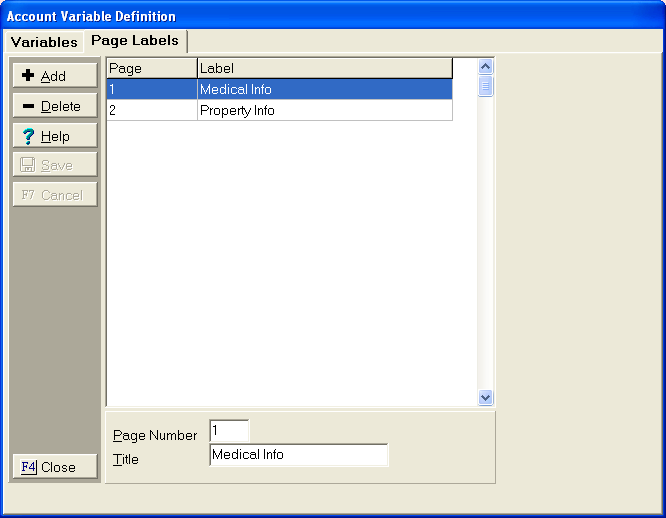The width and height of the screenshot is (666, 518).
Task: Click the floppy disk Save button
Action: (55, 165)
